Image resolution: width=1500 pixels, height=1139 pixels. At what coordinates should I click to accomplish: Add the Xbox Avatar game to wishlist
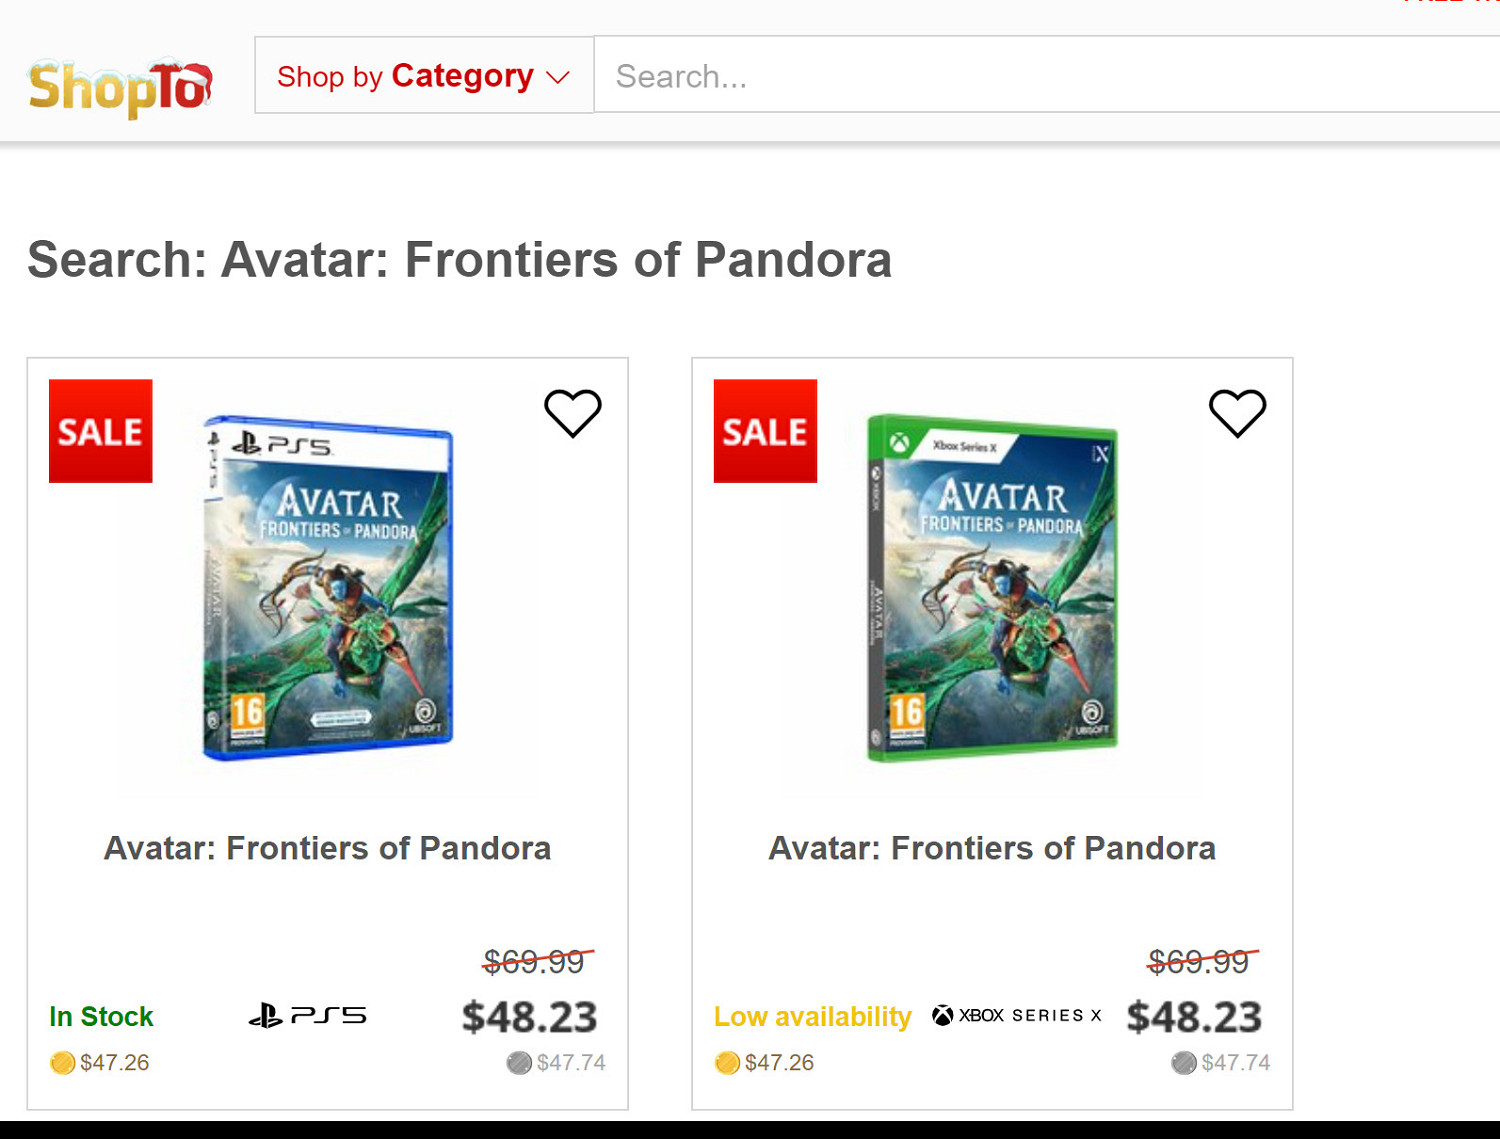[x=1237, y=413]
